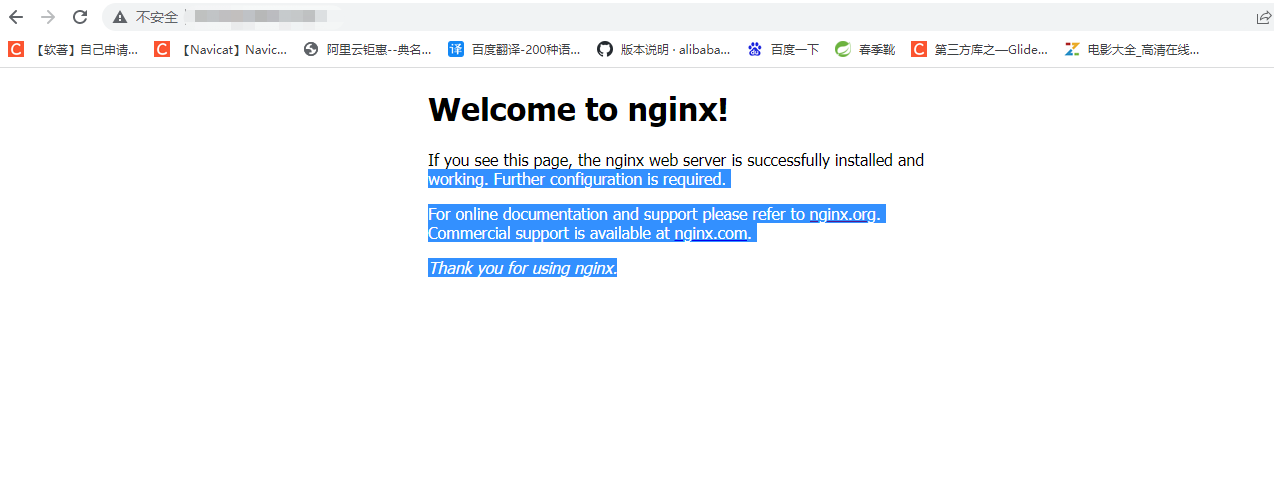Click the nginx.org documentation link
Viewport: 1274px width, 495px height.
pos(842,214)
